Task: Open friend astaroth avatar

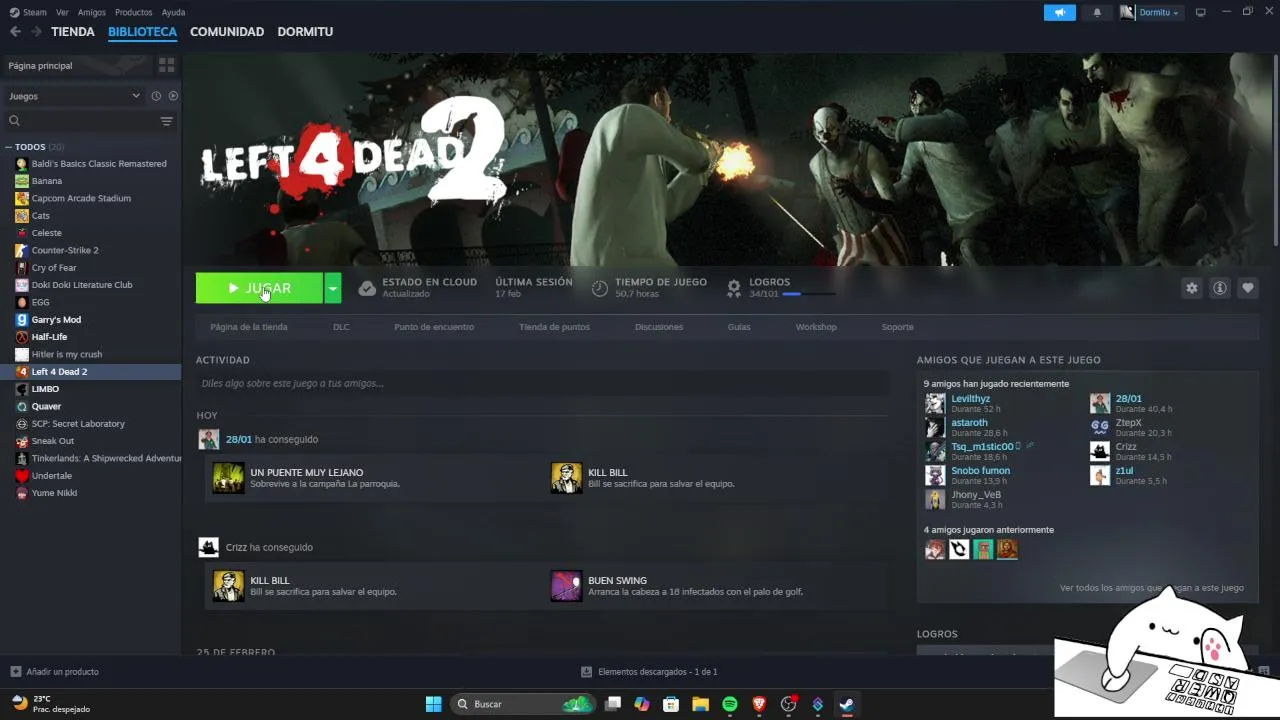Action: [935, 427]
